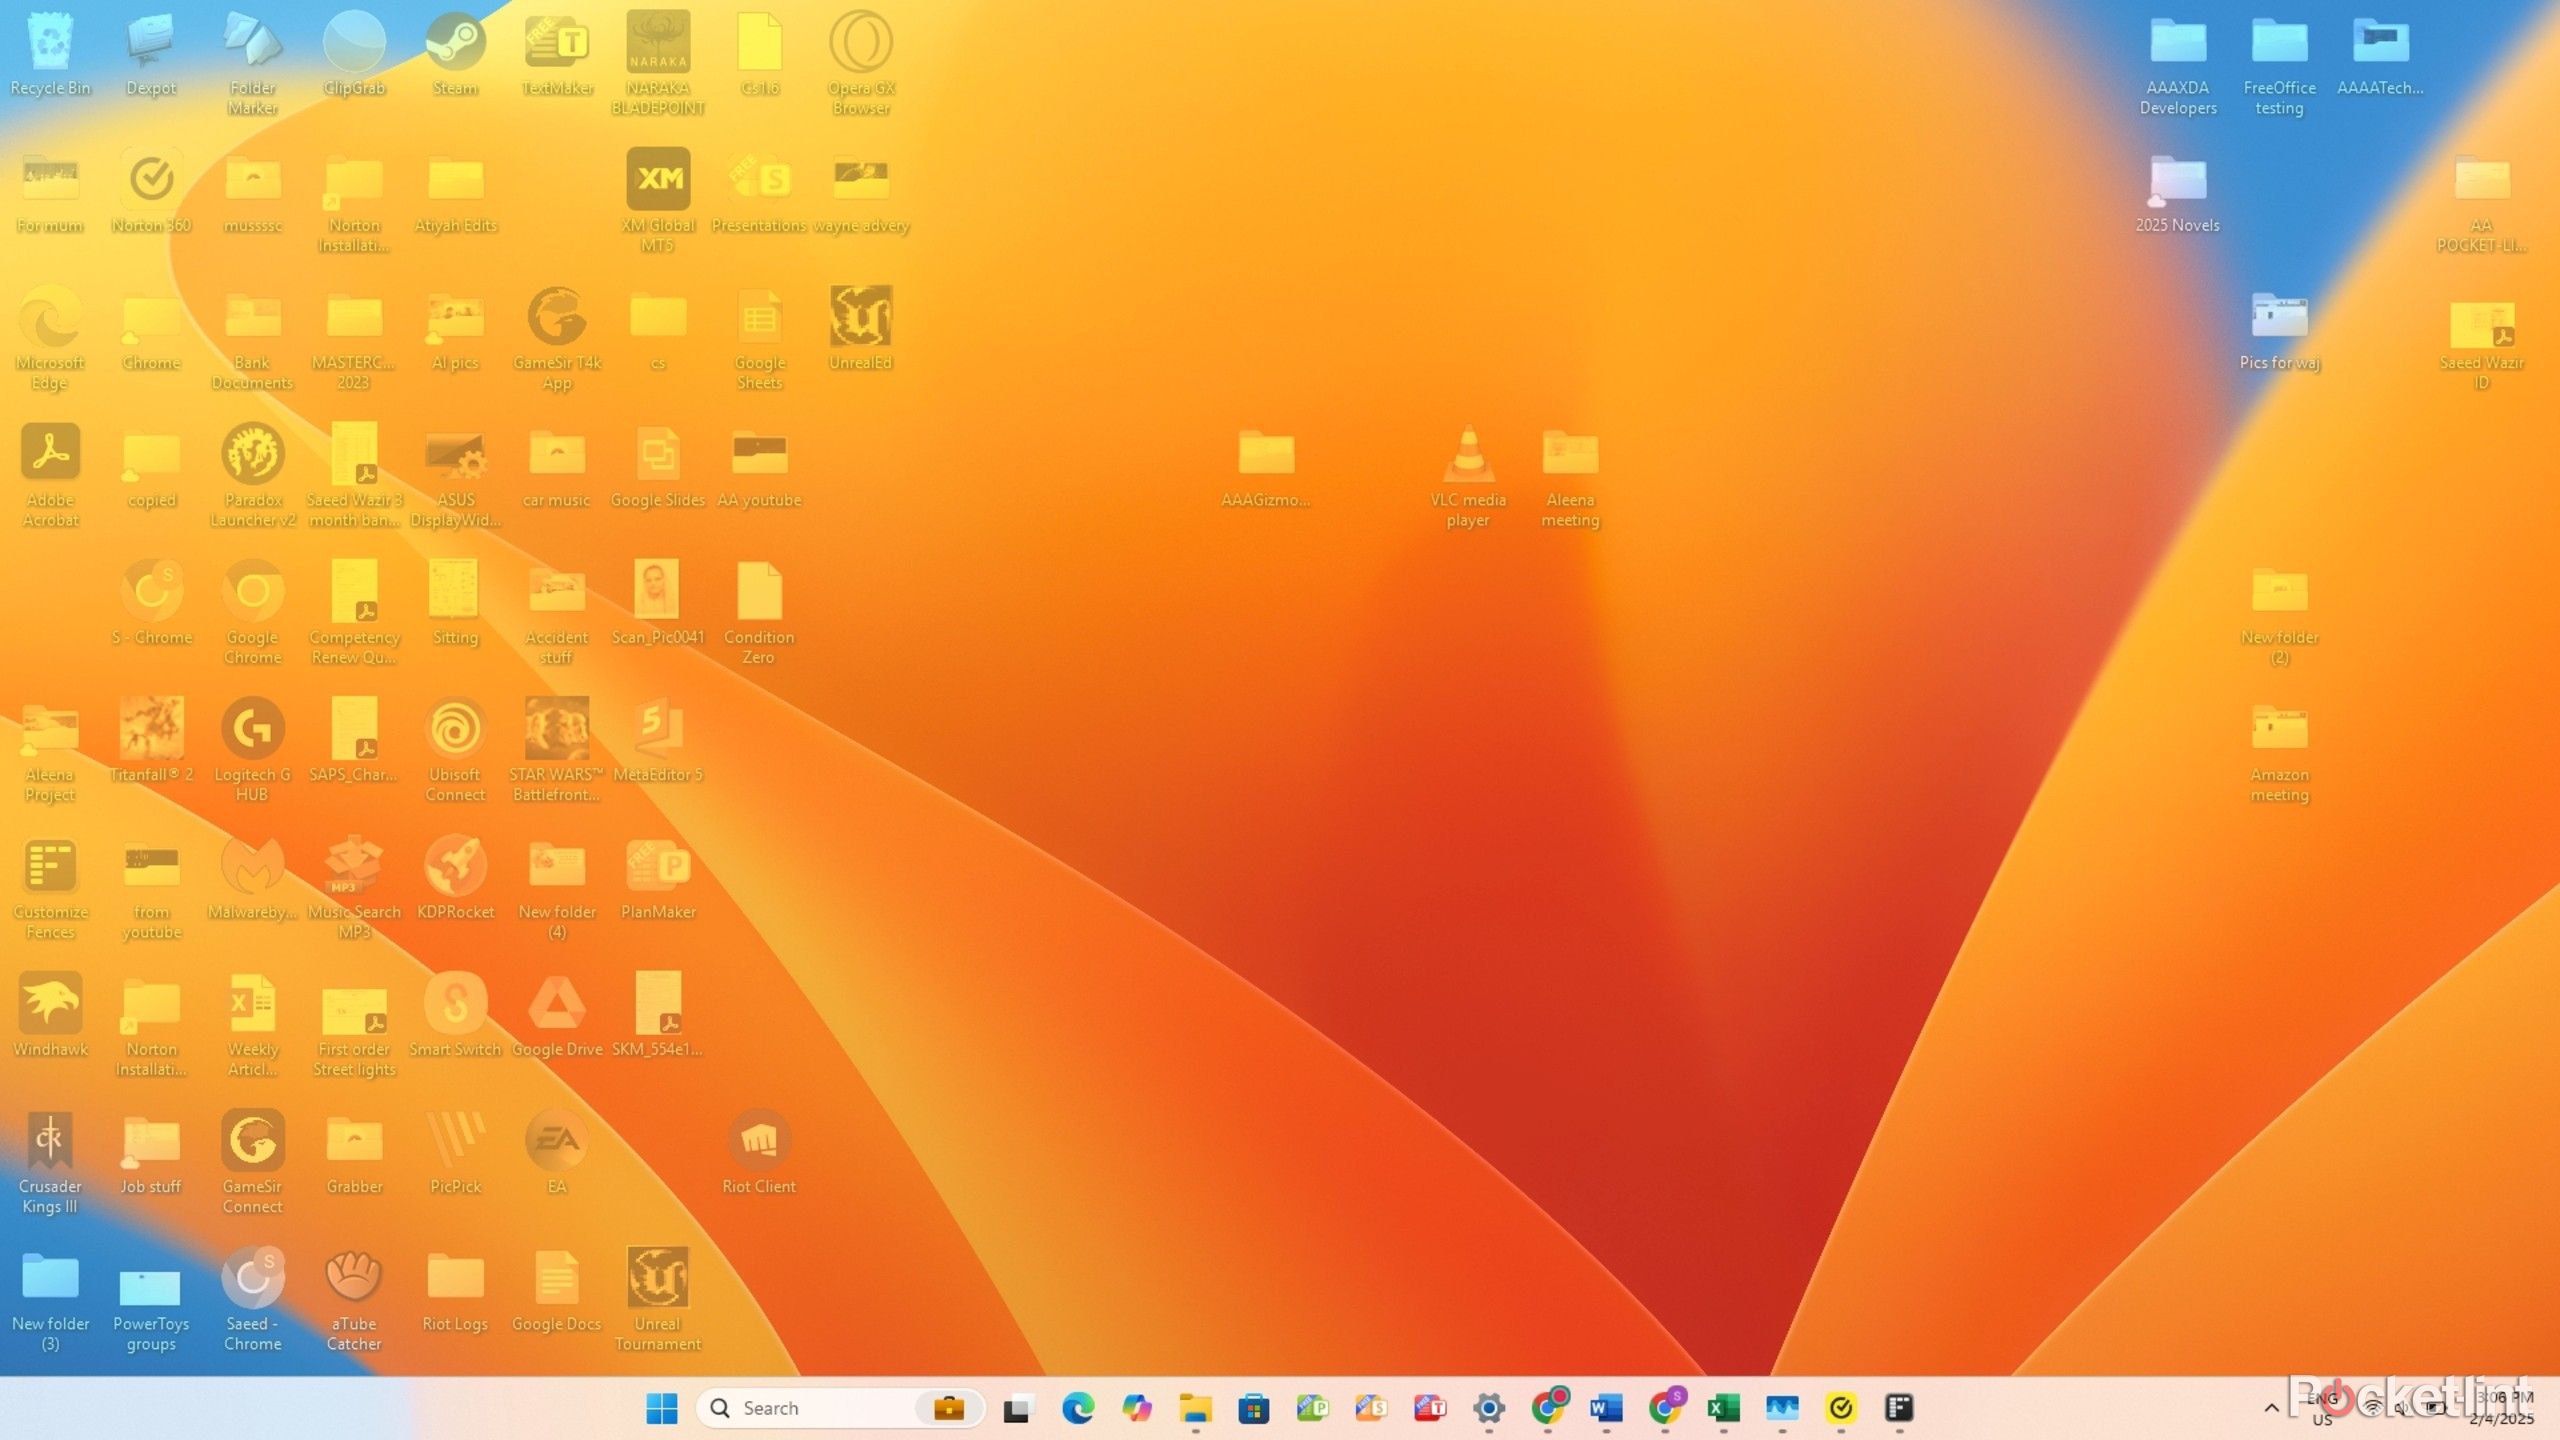
Task: Show hidden system tray icons
Action: pyautogui.click(x=2271, y=1408)
